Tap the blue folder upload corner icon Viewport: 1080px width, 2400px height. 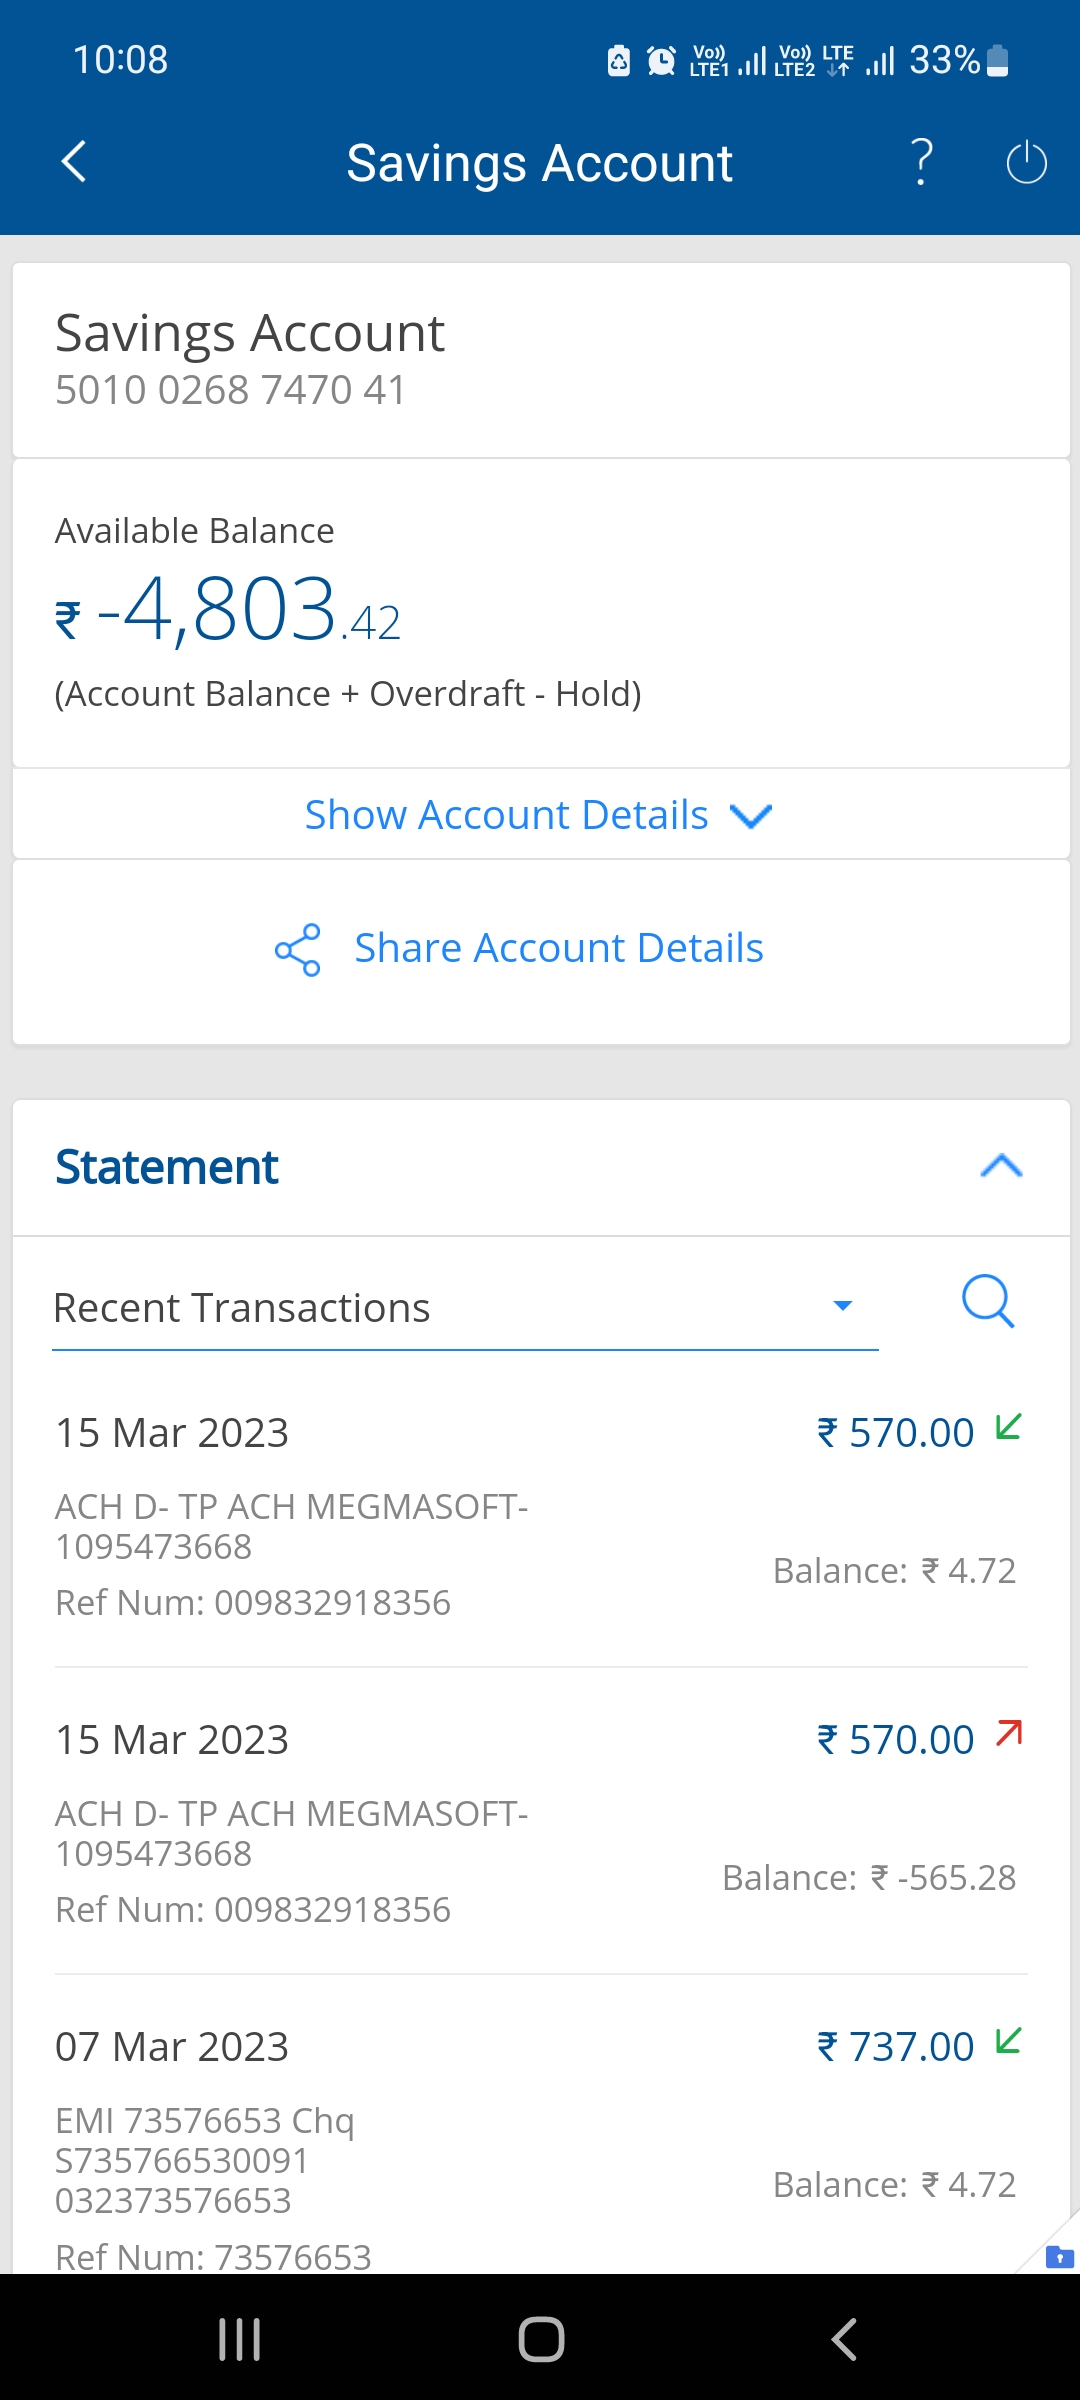[1059, 2256]
